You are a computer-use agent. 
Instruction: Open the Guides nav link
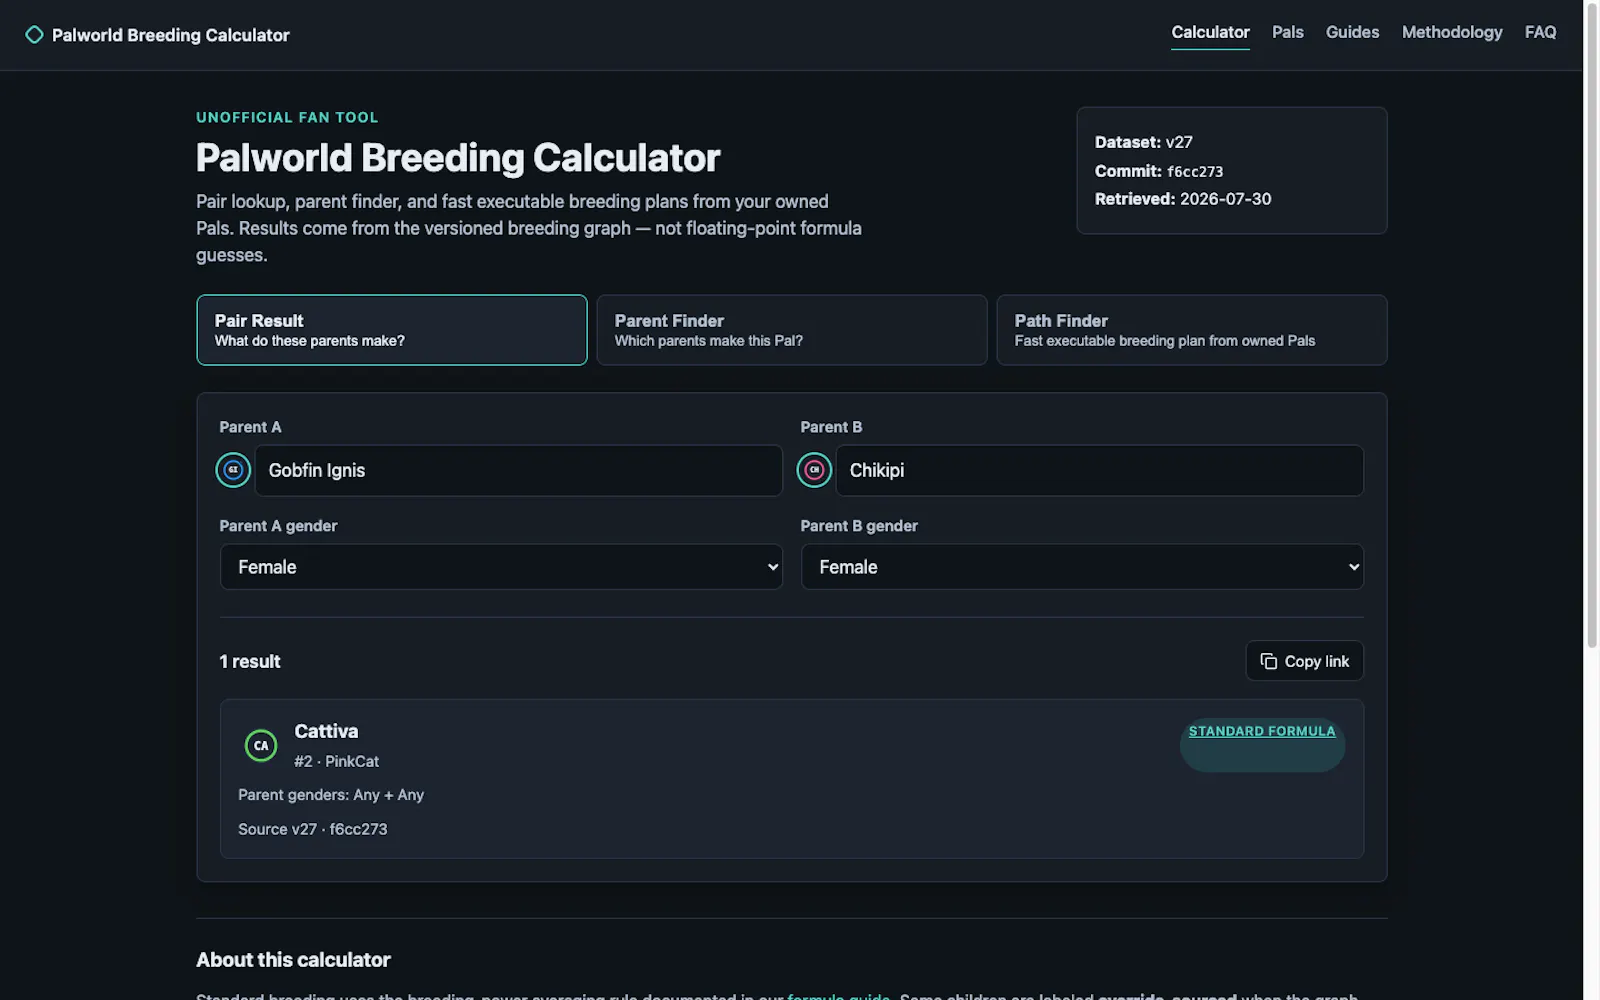click(x=1352, y=32)
